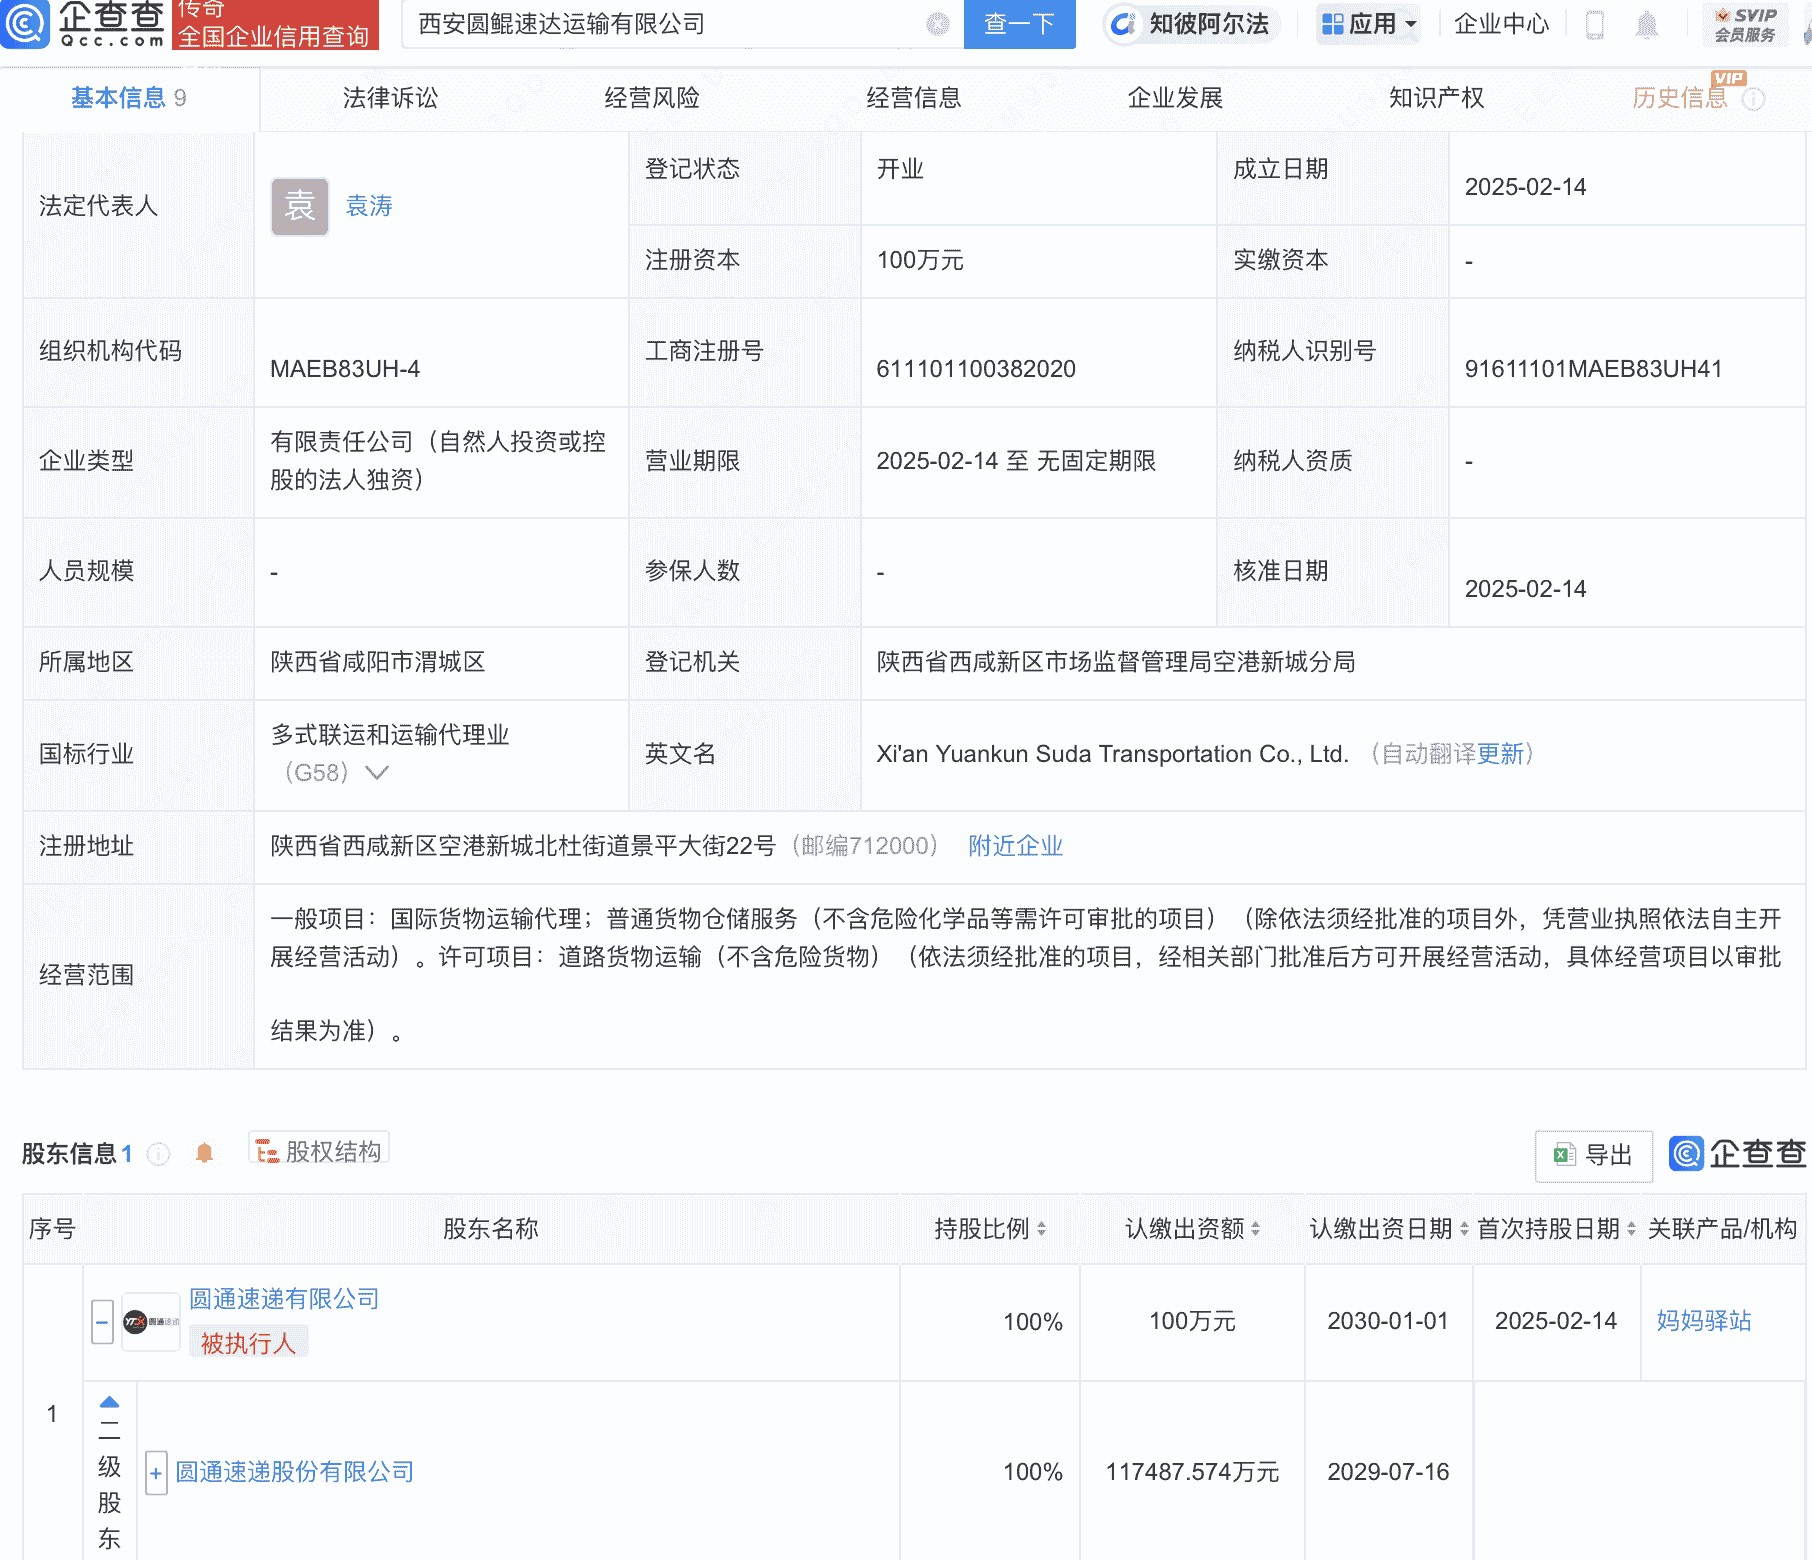Expand 圆通速递股份有限公司 shareholder row

click(x=156, y=1473)
